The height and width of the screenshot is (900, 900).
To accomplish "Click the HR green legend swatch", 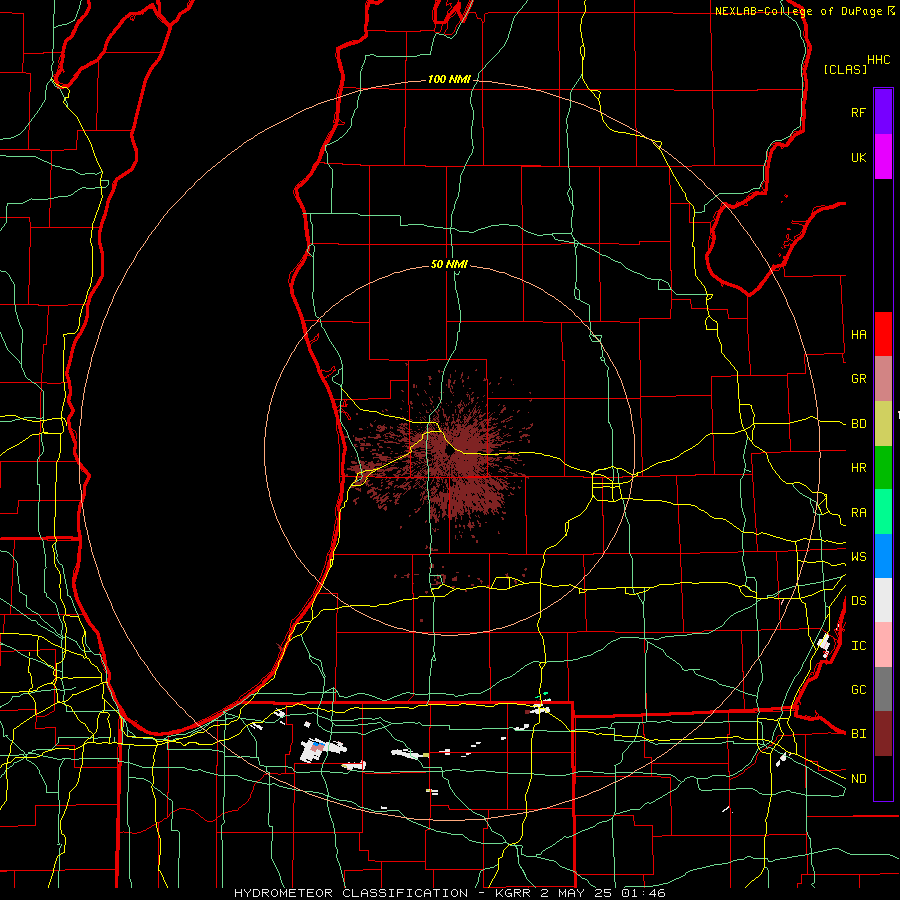I will pos(883,468).
